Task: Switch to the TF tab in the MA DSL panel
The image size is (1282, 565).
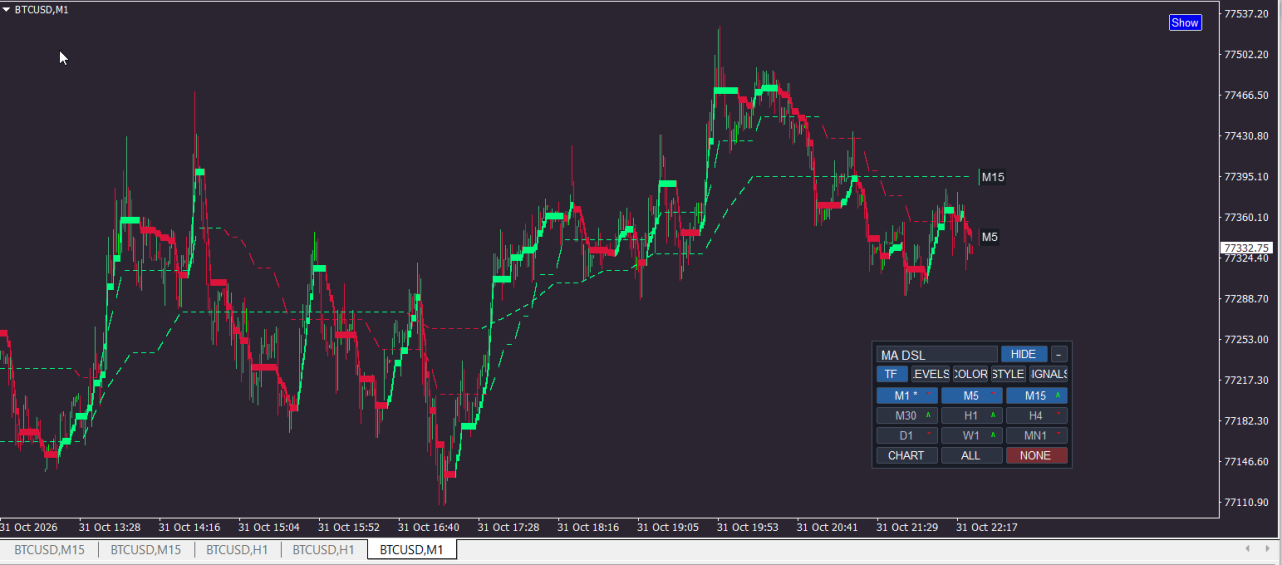Action: tap(891, 374)
